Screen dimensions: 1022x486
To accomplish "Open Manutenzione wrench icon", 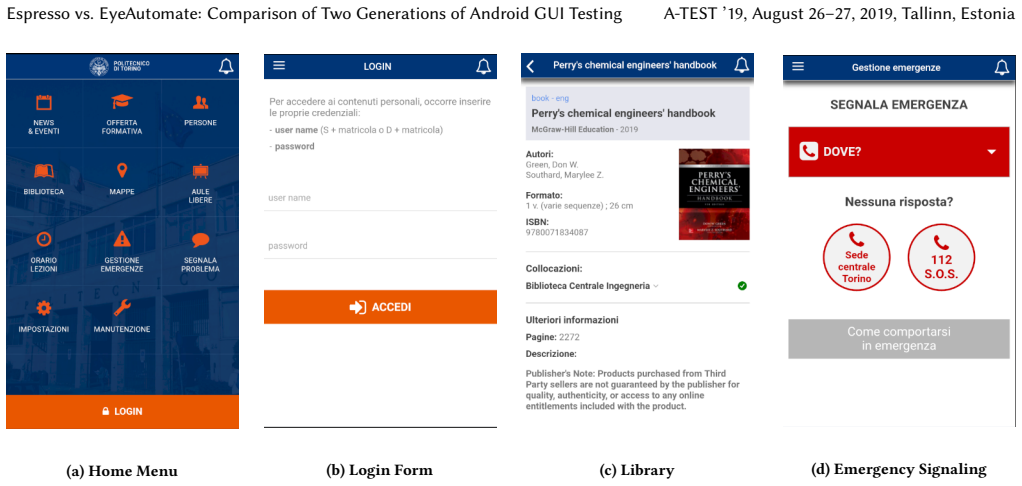I will point(122,307).
